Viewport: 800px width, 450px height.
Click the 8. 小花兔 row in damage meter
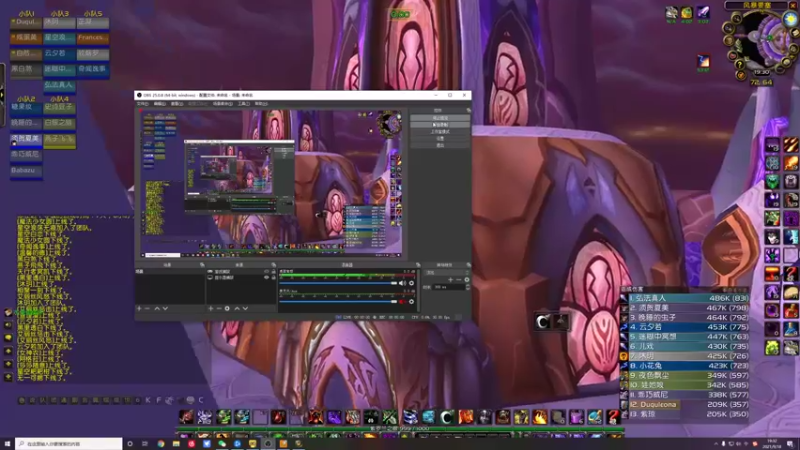pos(685,366)
